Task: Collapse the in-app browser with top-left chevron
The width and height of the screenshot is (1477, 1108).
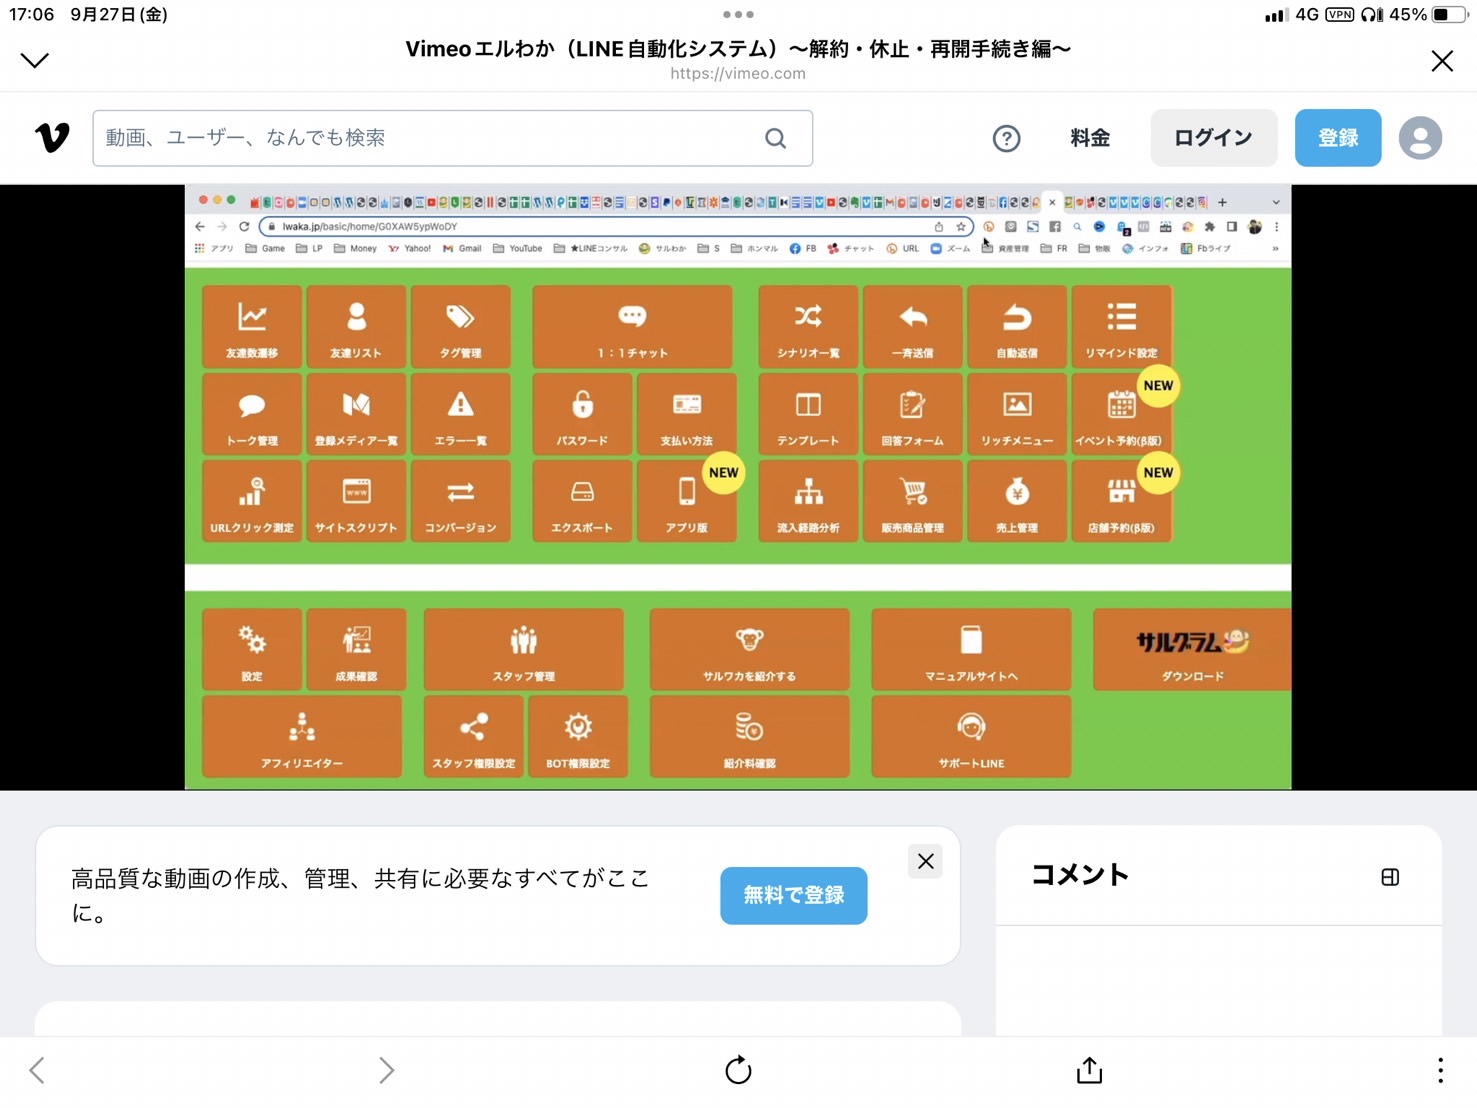Action: pos(35,60)
